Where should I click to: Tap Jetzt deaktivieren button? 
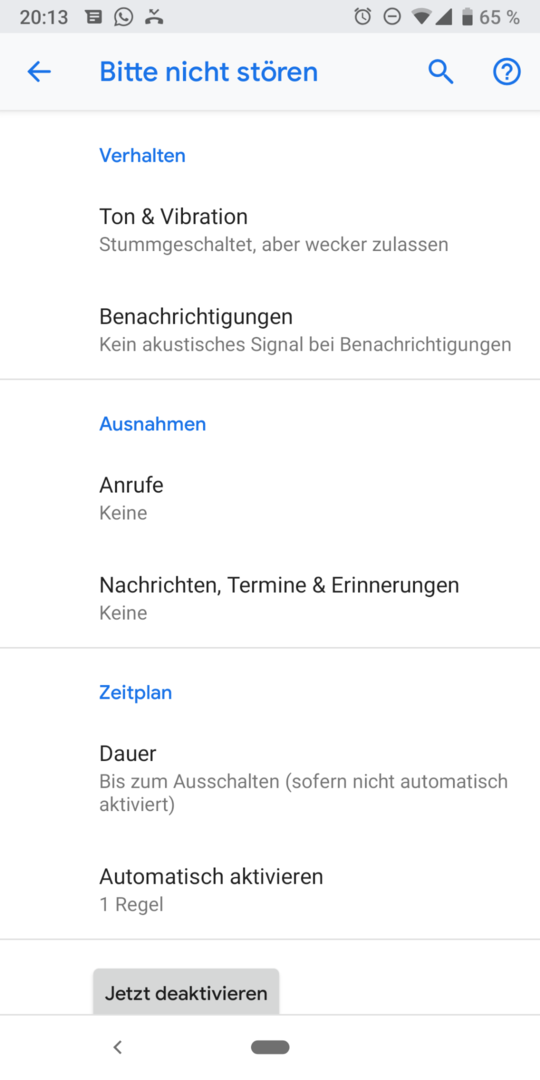[x=186, y=992]
